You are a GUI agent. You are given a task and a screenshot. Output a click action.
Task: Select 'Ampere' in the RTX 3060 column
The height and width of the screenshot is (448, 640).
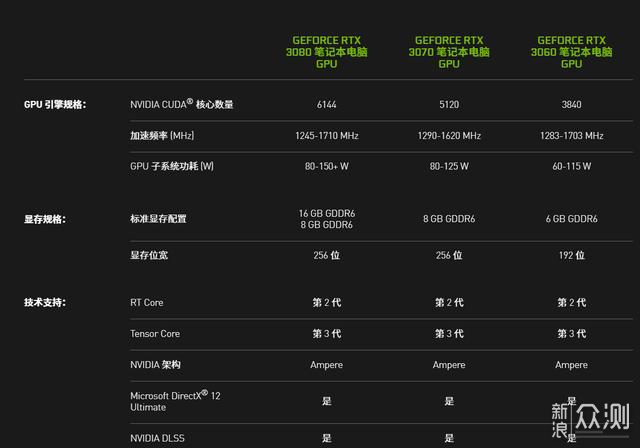tap(571, 365)
